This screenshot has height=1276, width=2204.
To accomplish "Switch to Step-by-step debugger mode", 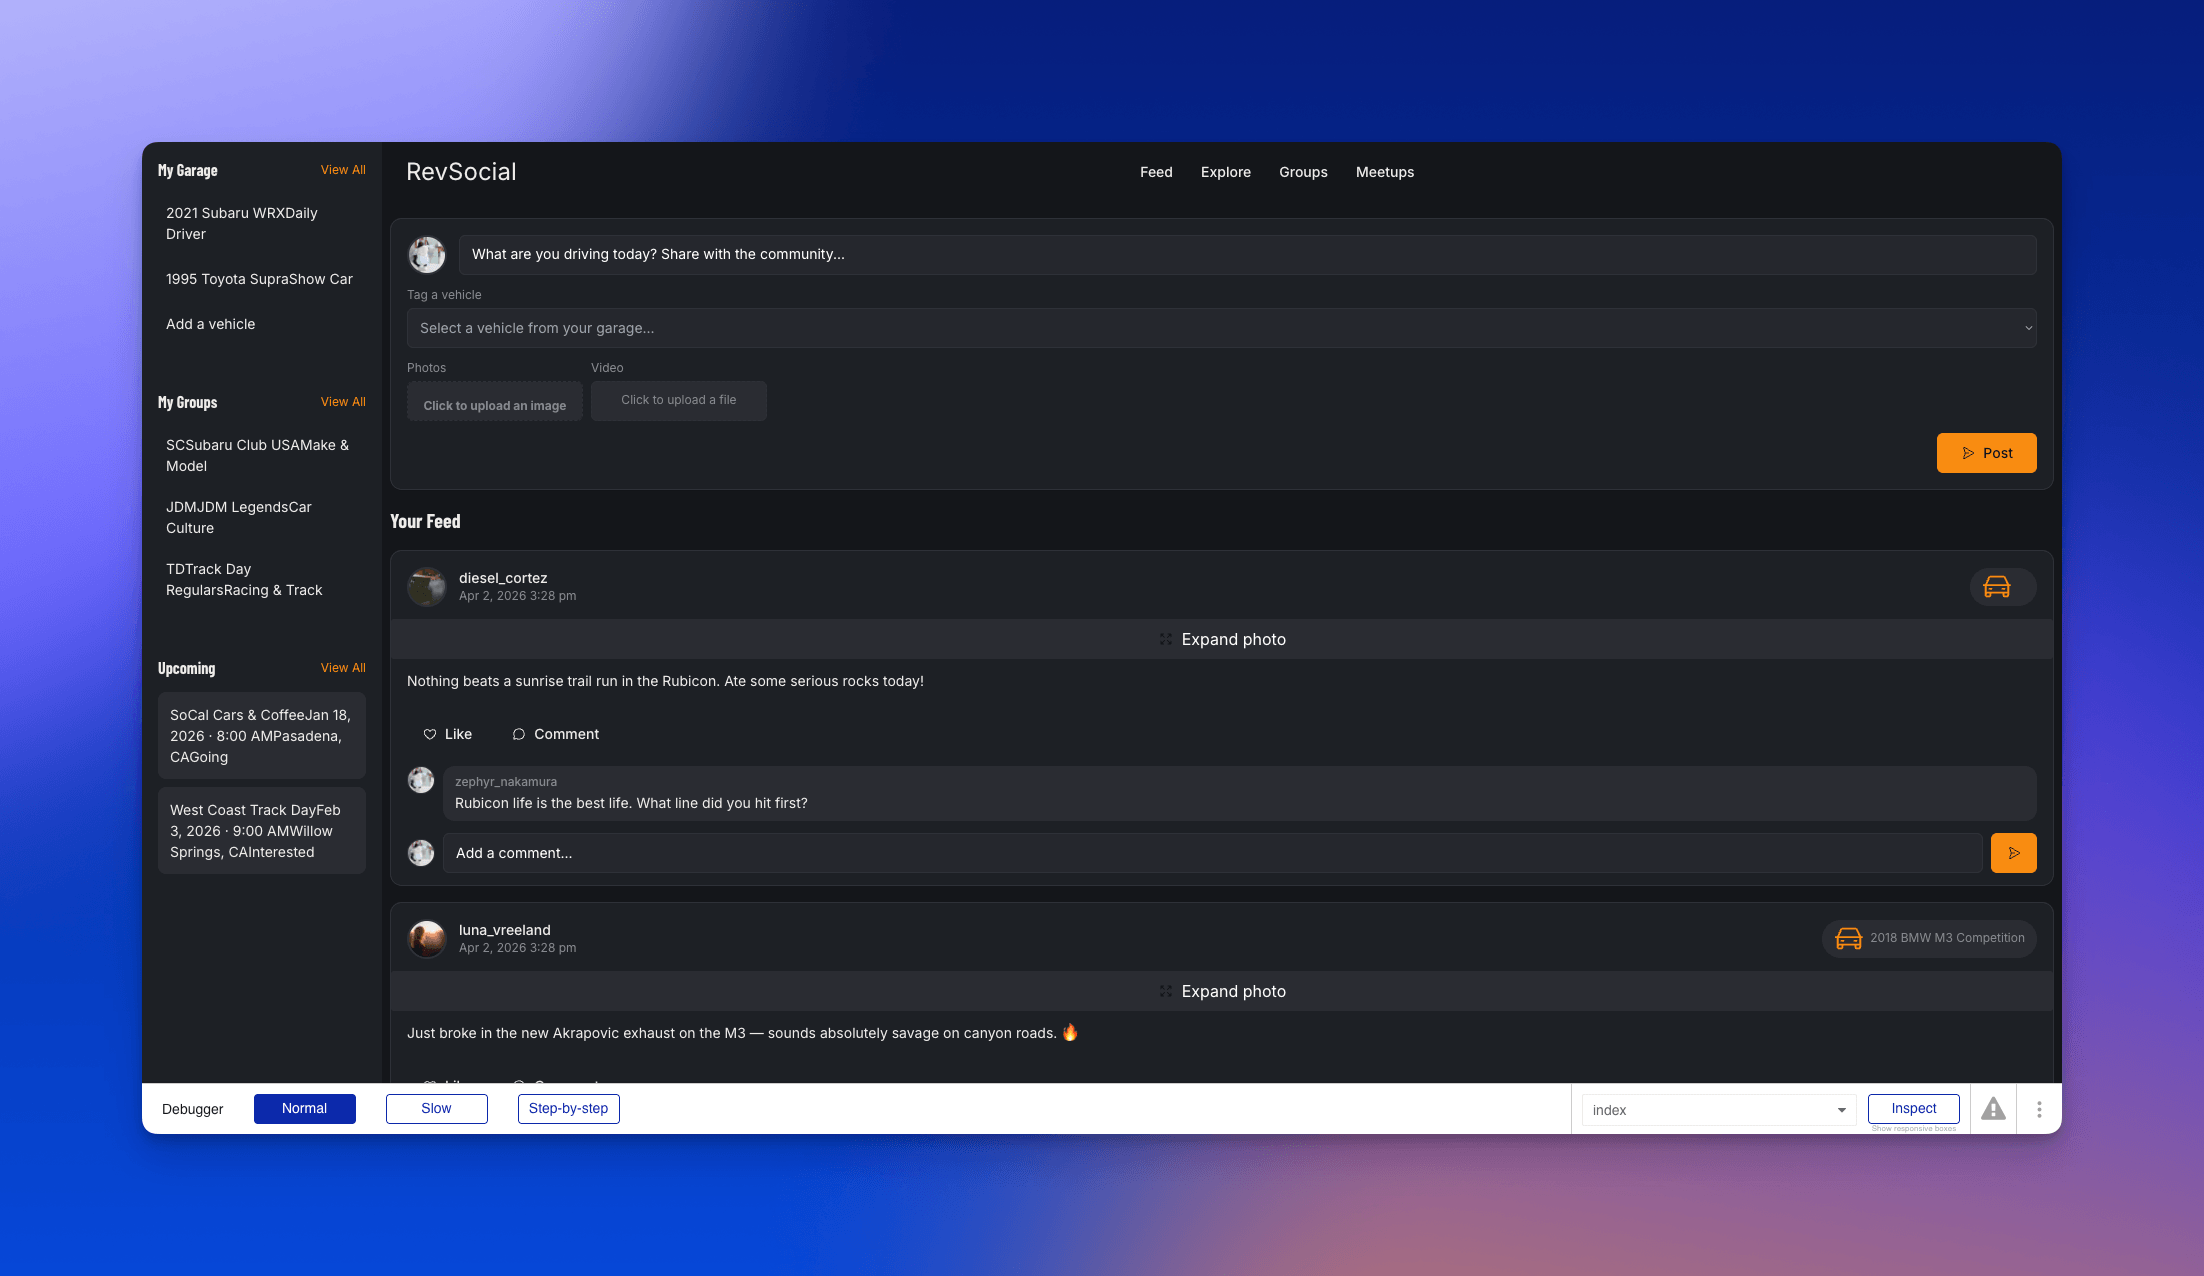I will pyautogui.click(x=568, y=1108).
